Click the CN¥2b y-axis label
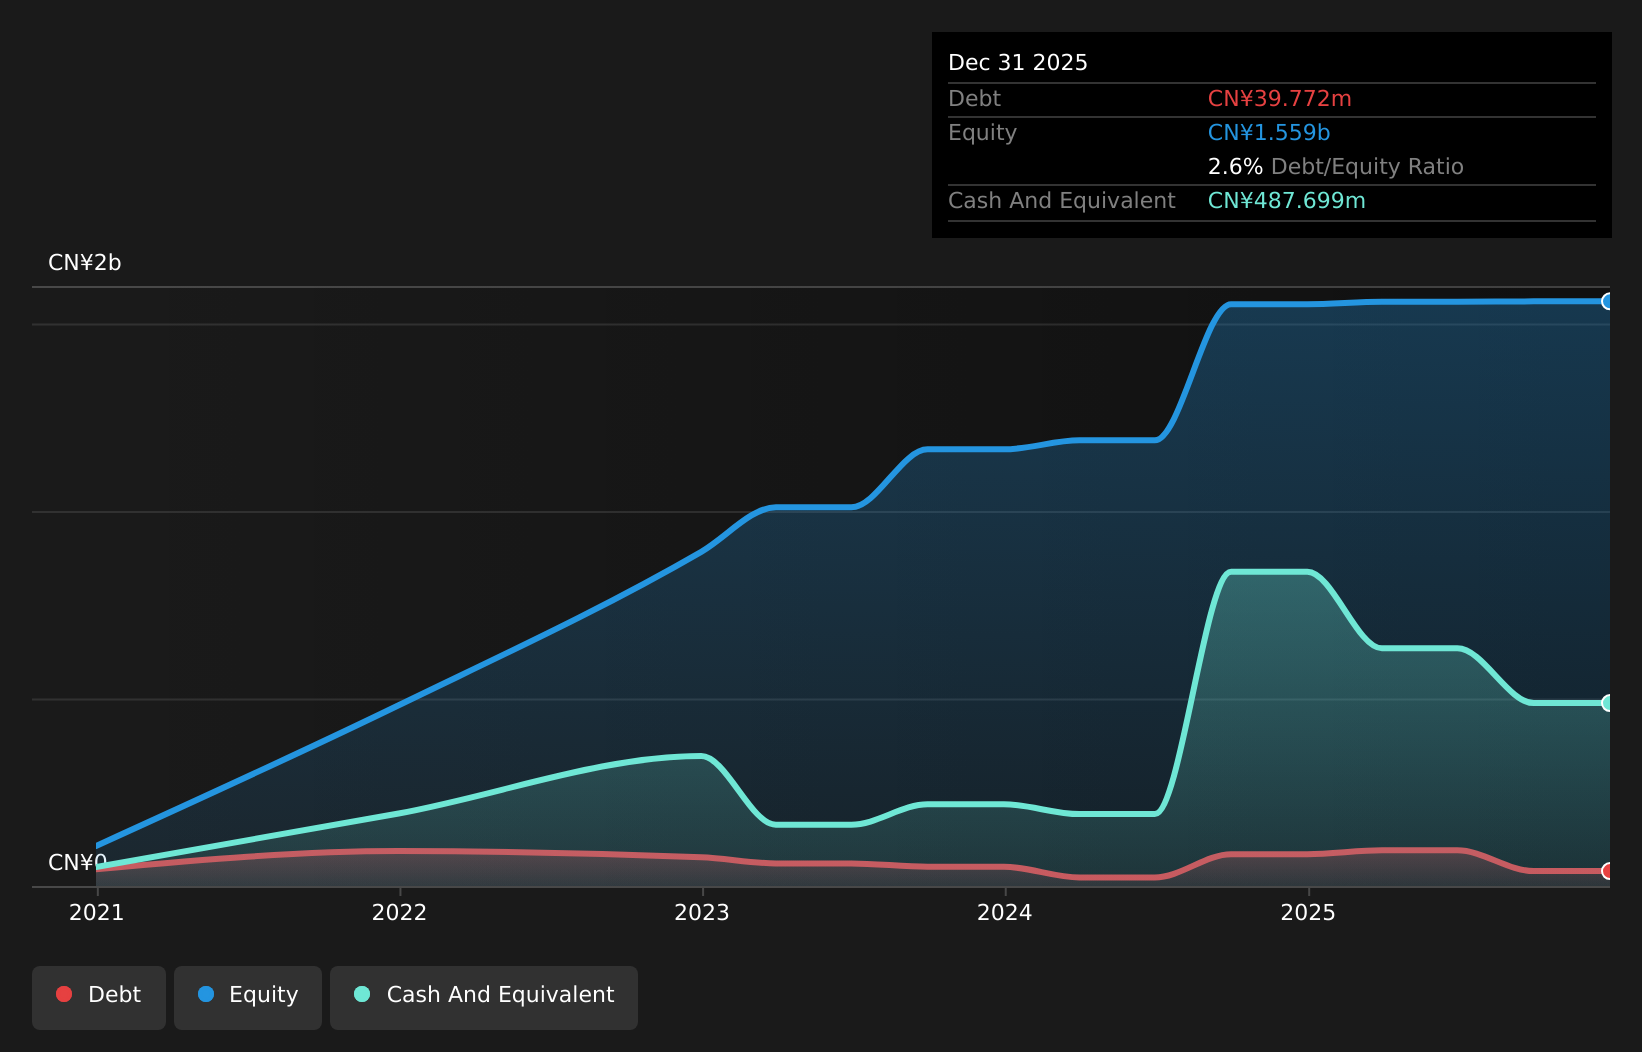This screenshot has width=1642, height=1052. [x=85, y=263]
